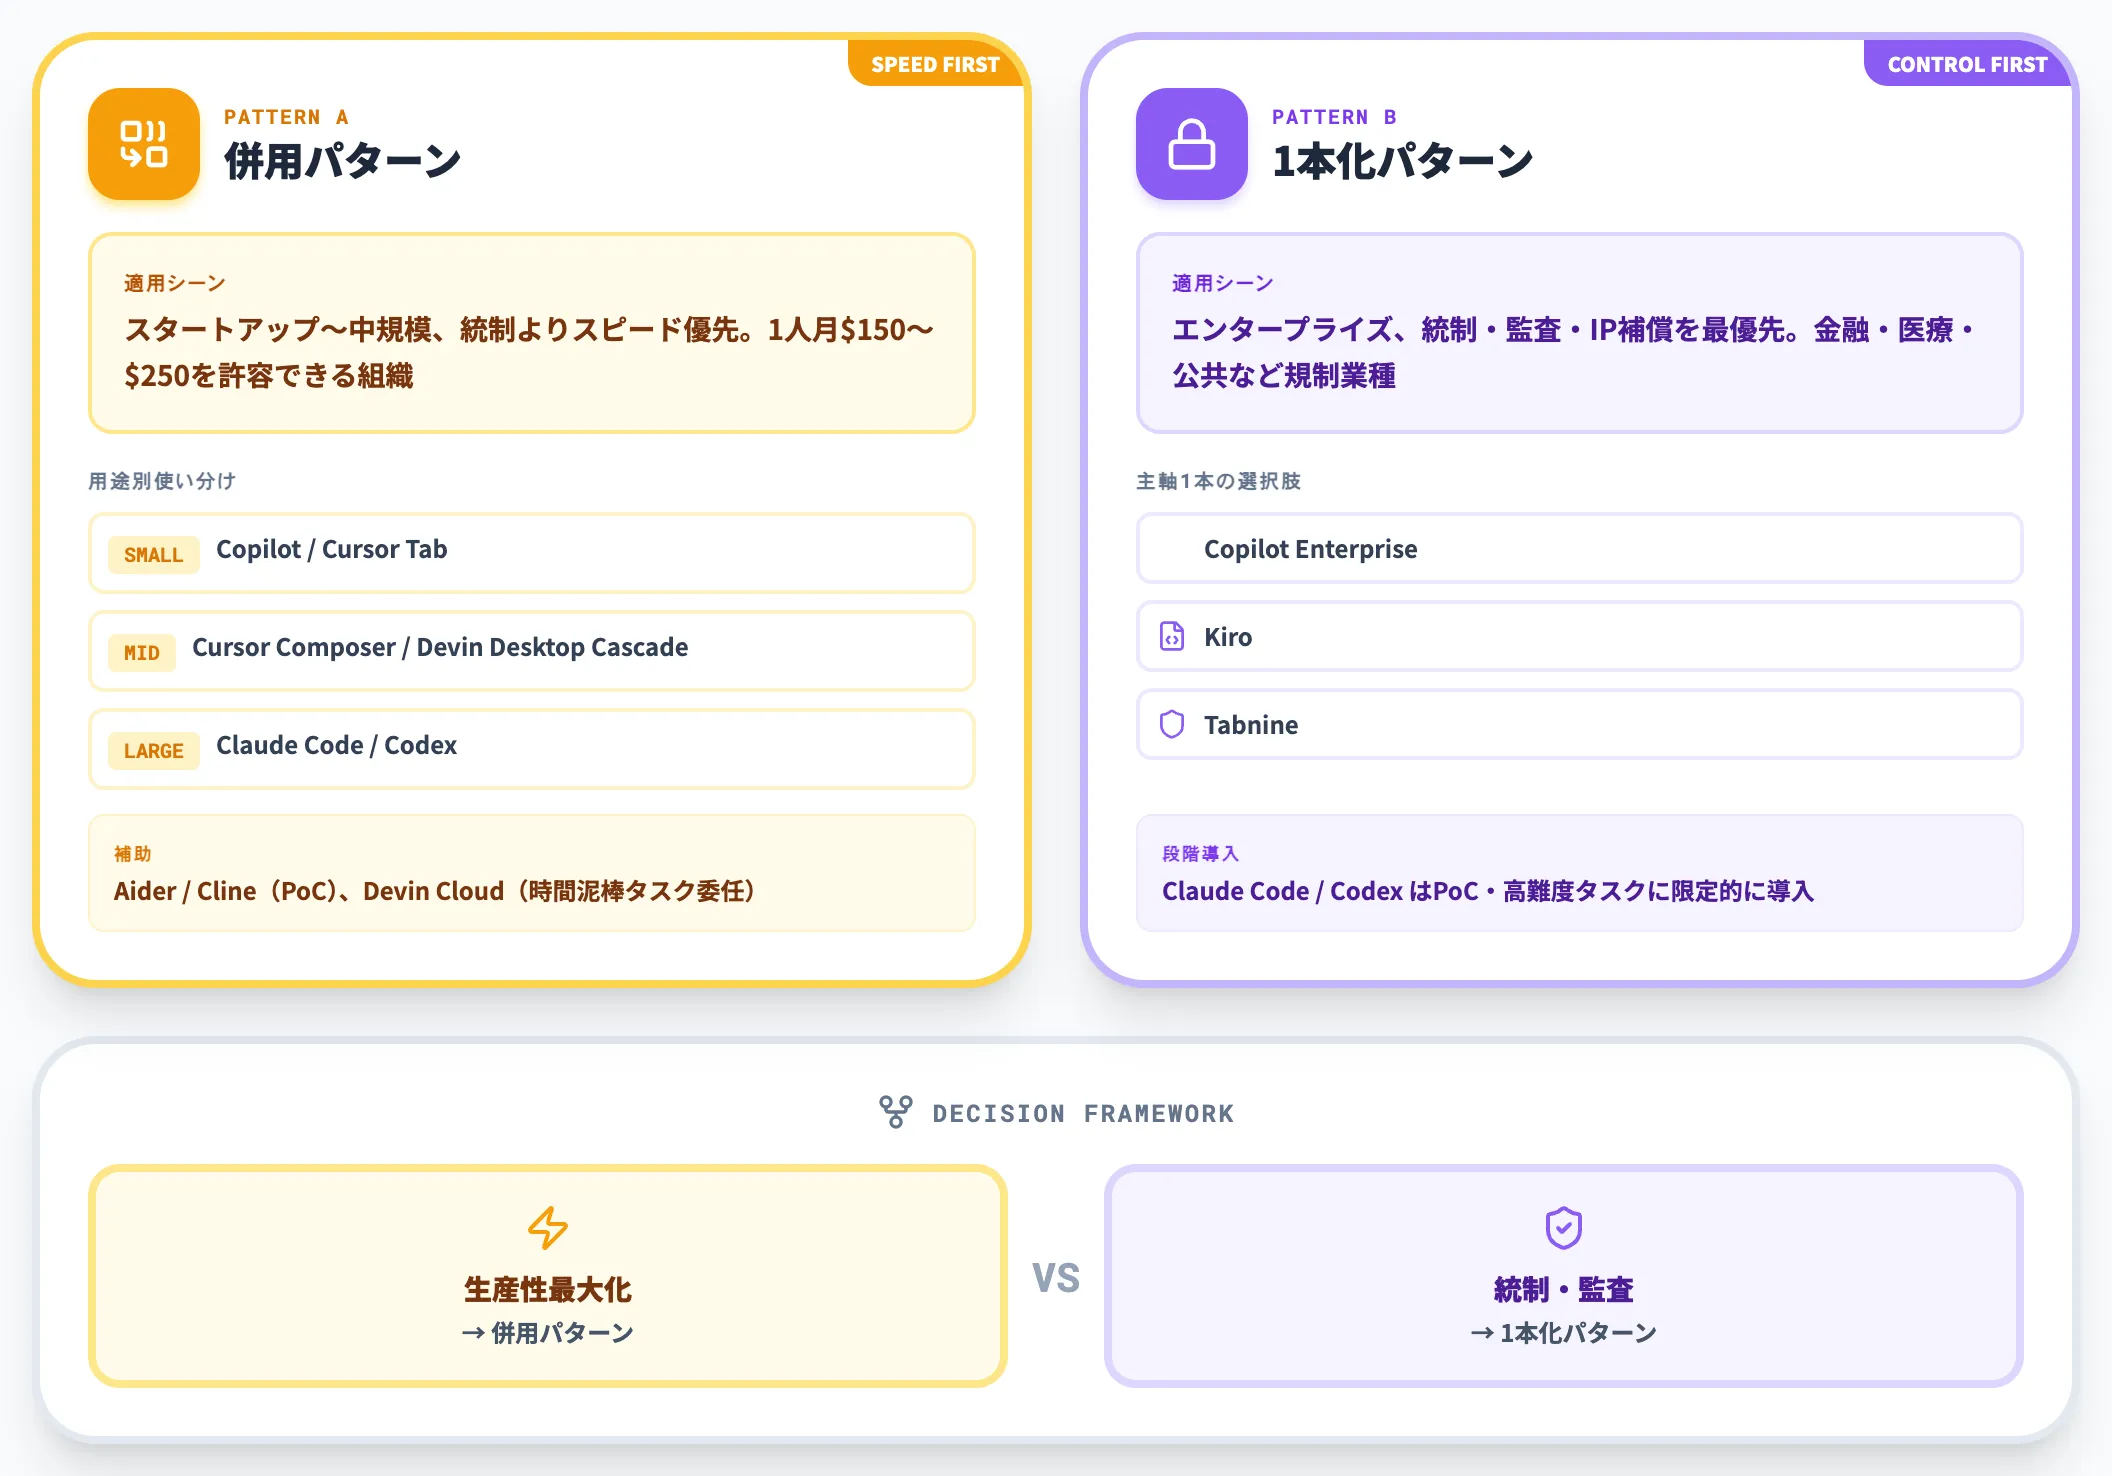Image resolution: width=2112 pixels, height=1476 pixels.
Task: Click the PATTERN A label
Action: pyautogui.click(x=286, y=117)
